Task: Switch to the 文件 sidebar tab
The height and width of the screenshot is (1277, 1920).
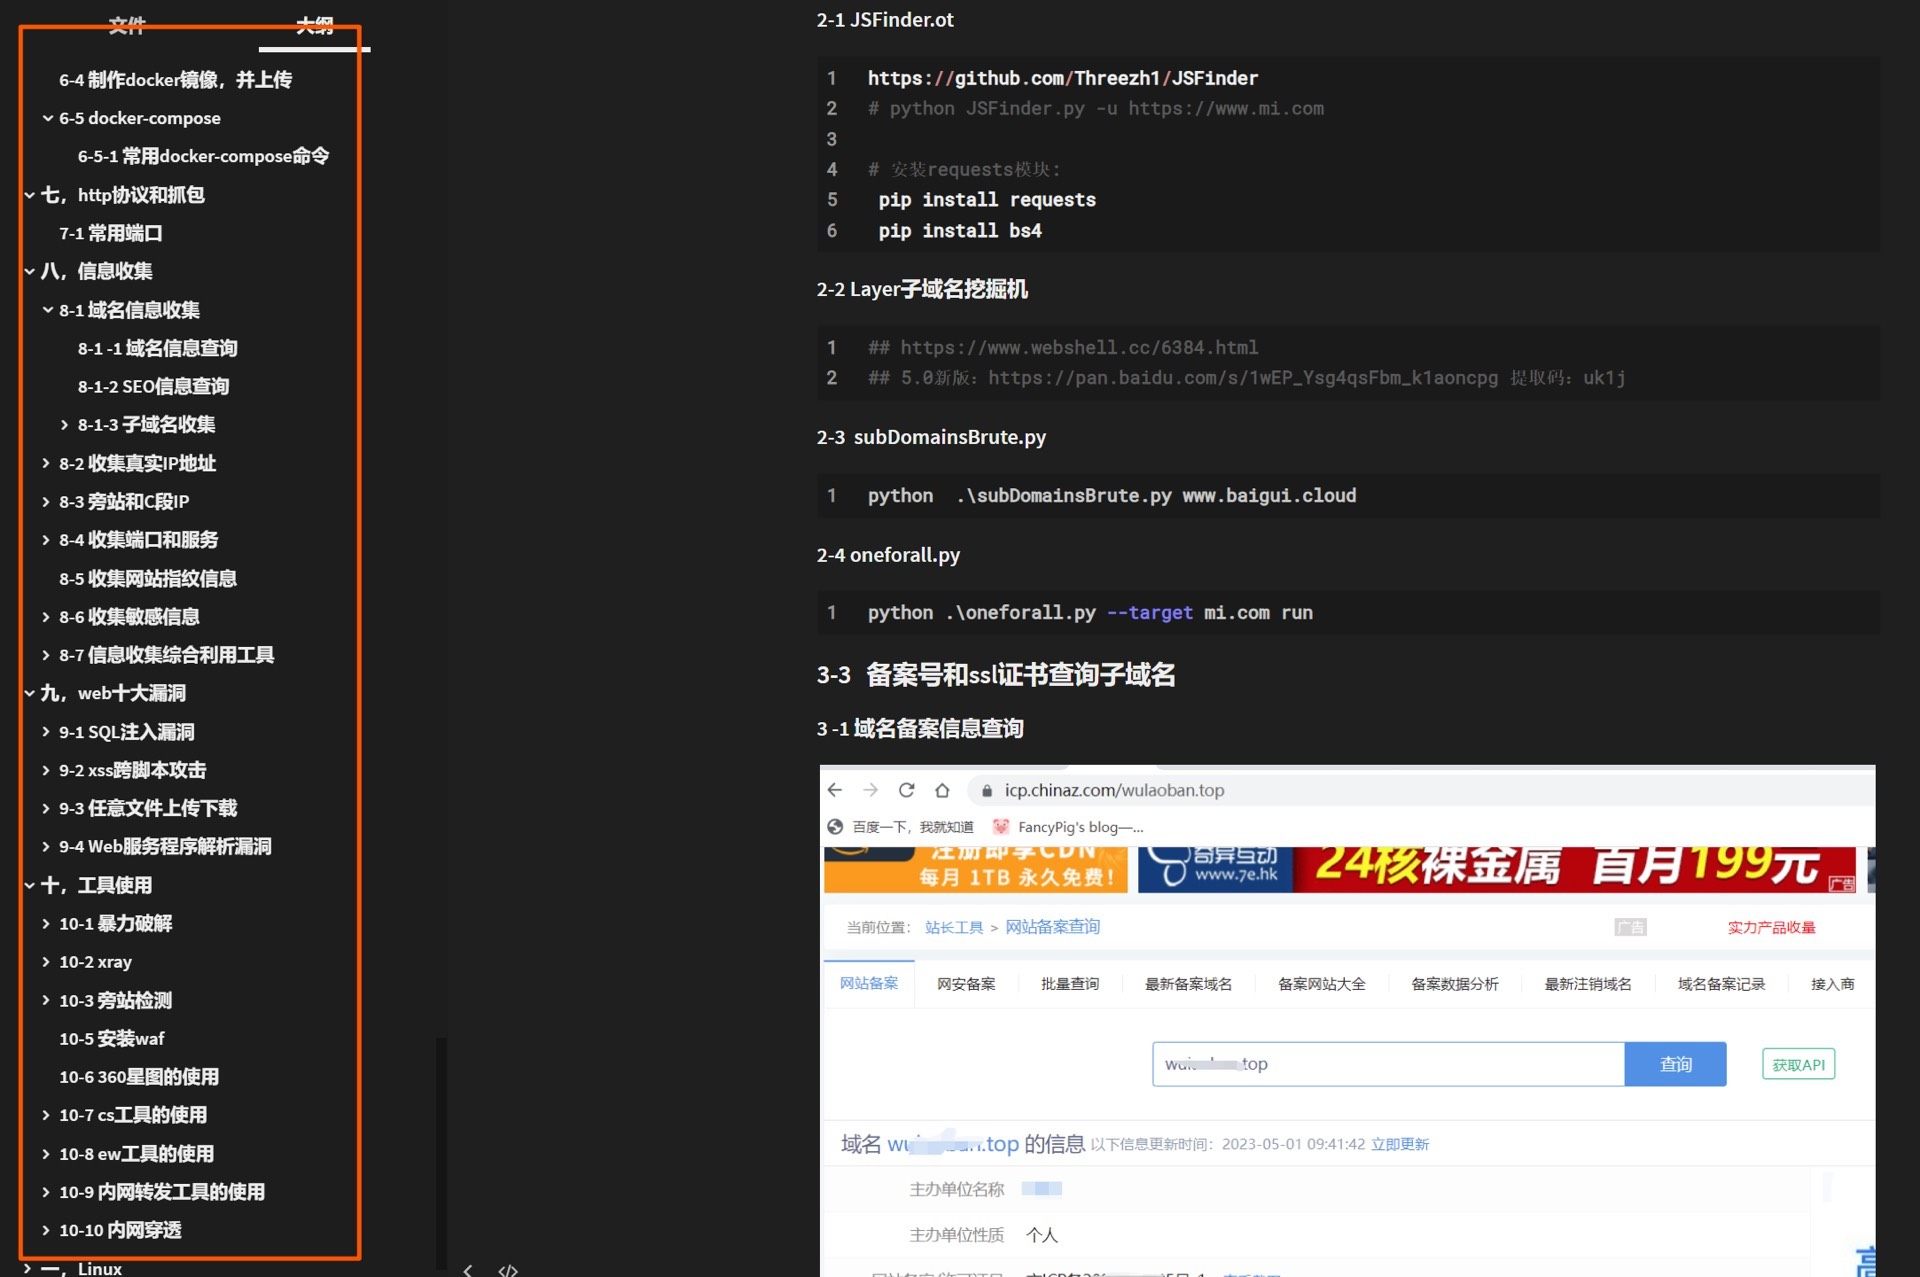Action: coord(126,25)
